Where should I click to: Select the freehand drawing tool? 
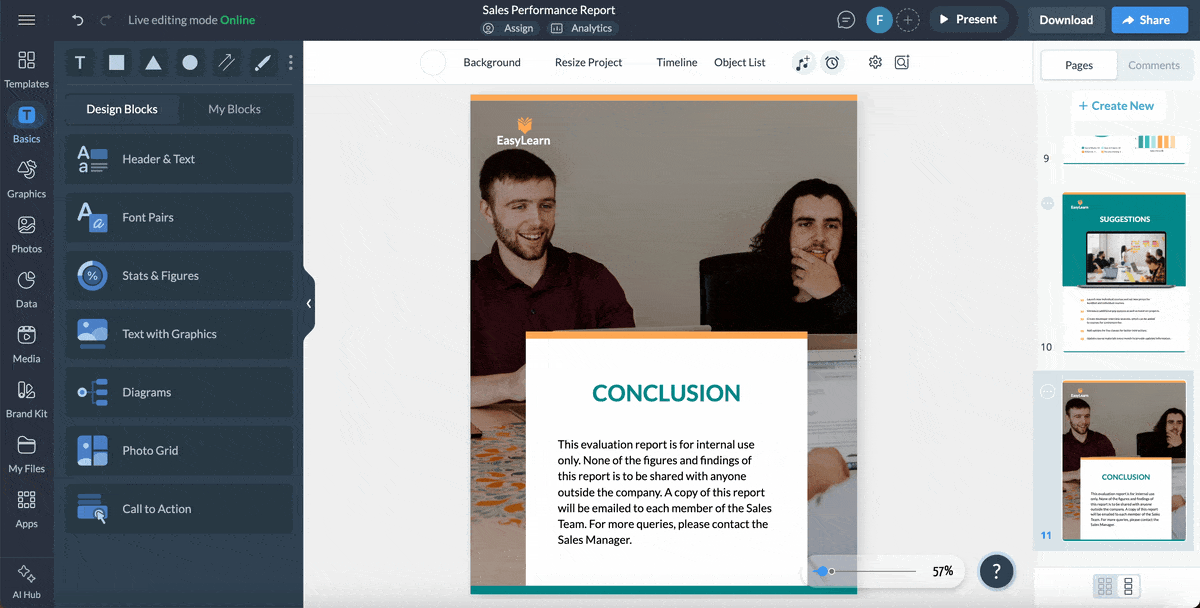click(262, 62)
